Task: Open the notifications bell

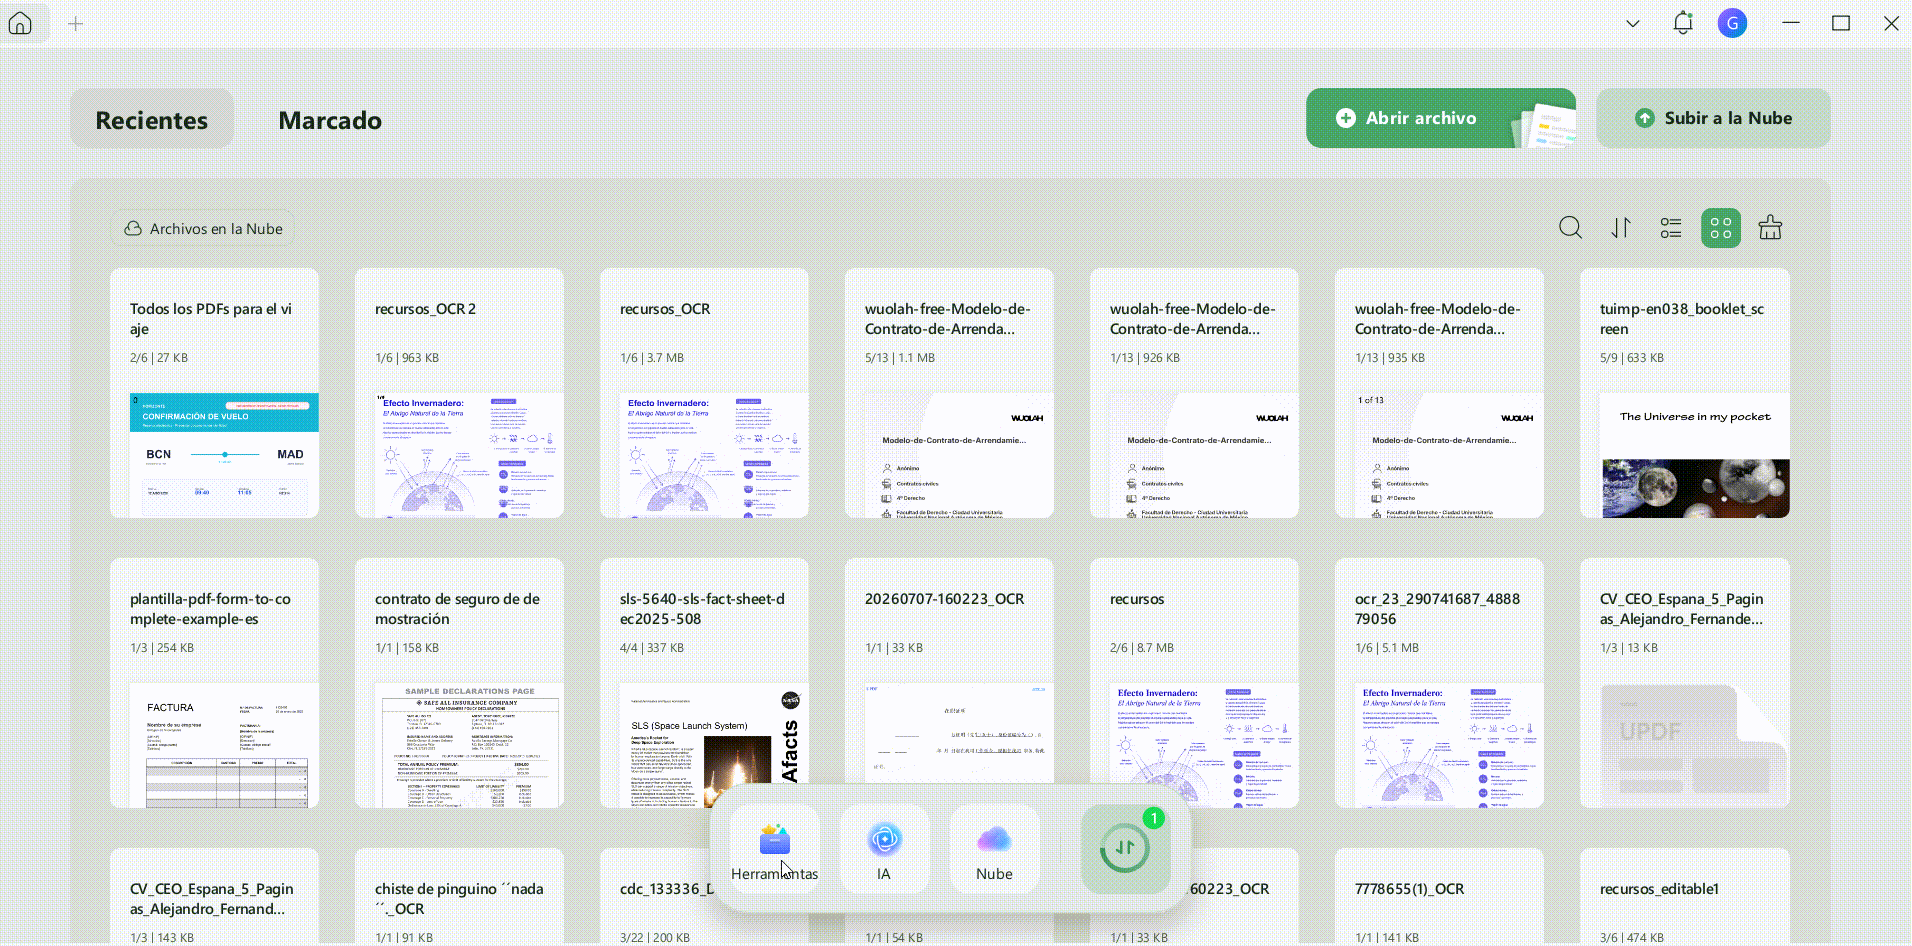Action: pyautogui.click(x=1683, y=23)
